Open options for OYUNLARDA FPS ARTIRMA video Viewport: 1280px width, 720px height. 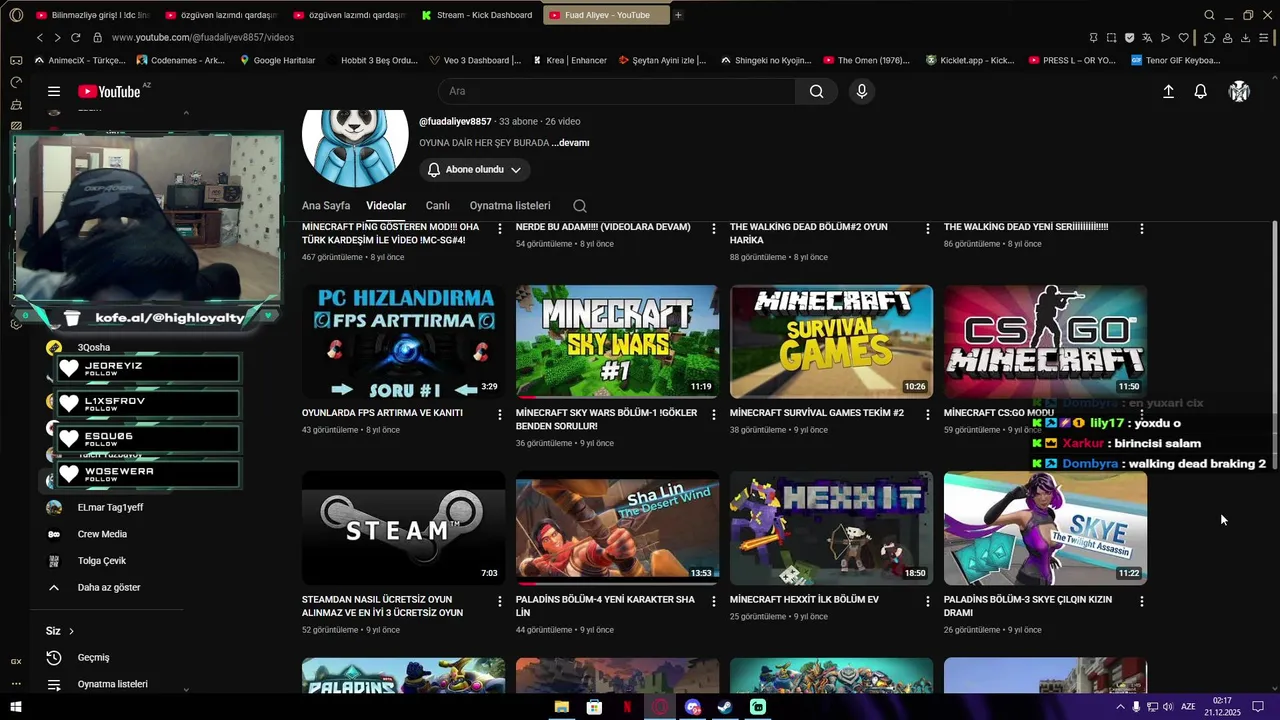(500, 414)
